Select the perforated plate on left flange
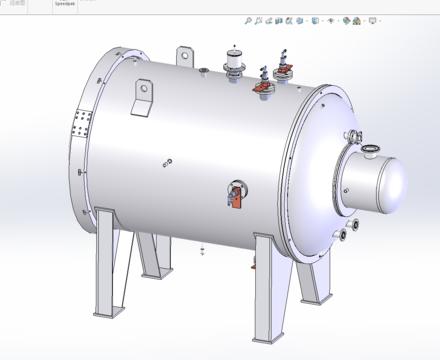Screen dimensions: 440x360 (x=82, y=123)
